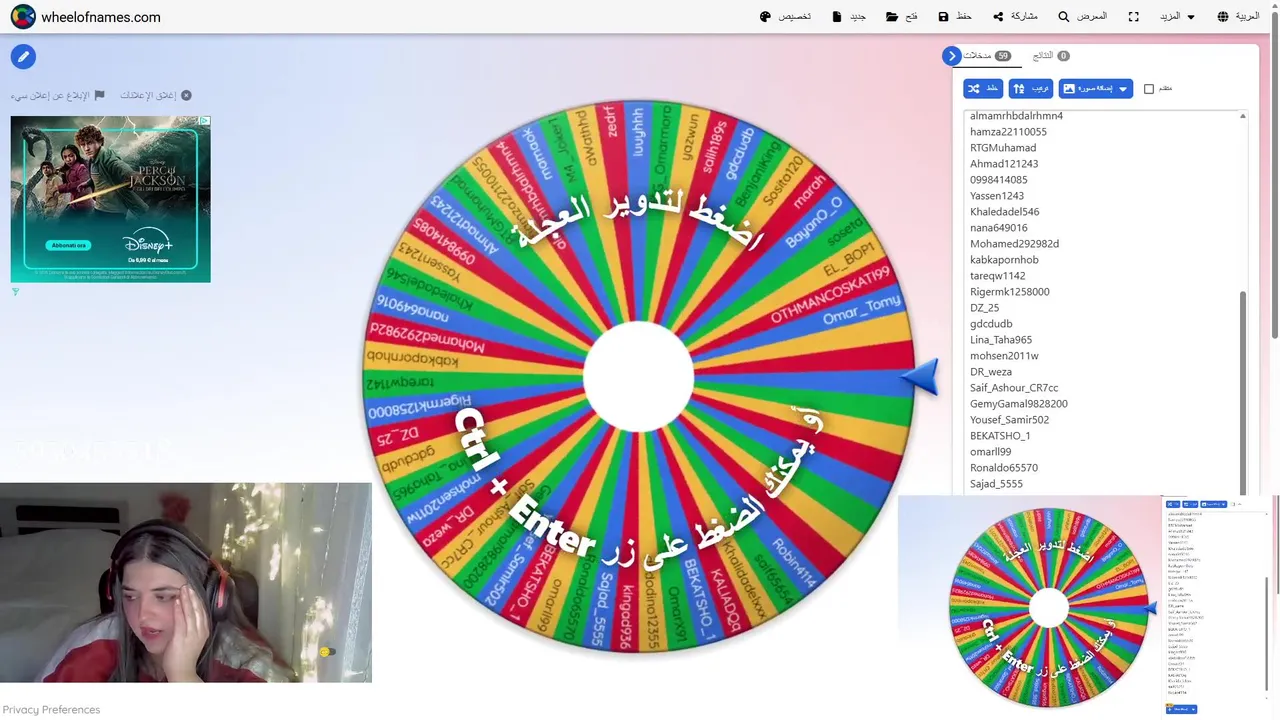Click entry gdcdudb in the list
The image size is (1280, 720).
[x=991, y=324]
